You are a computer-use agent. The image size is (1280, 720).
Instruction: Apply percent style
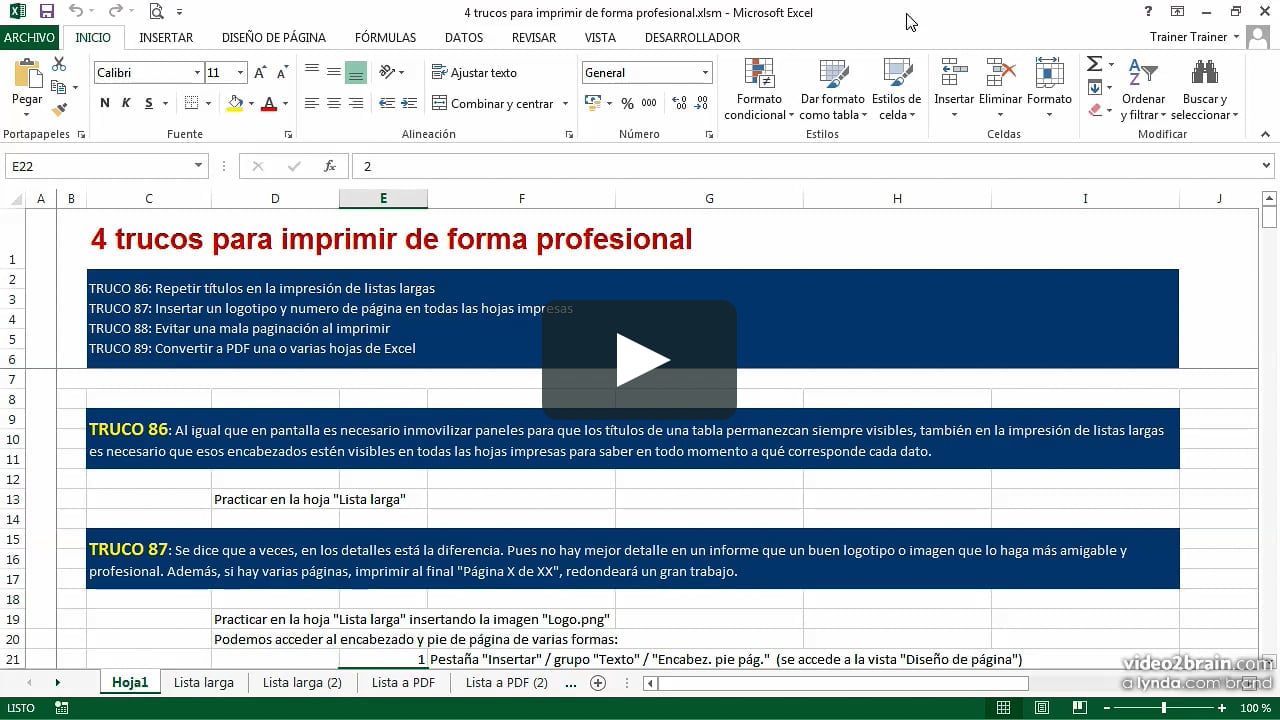pyautogui.click(x=627, y=103)
